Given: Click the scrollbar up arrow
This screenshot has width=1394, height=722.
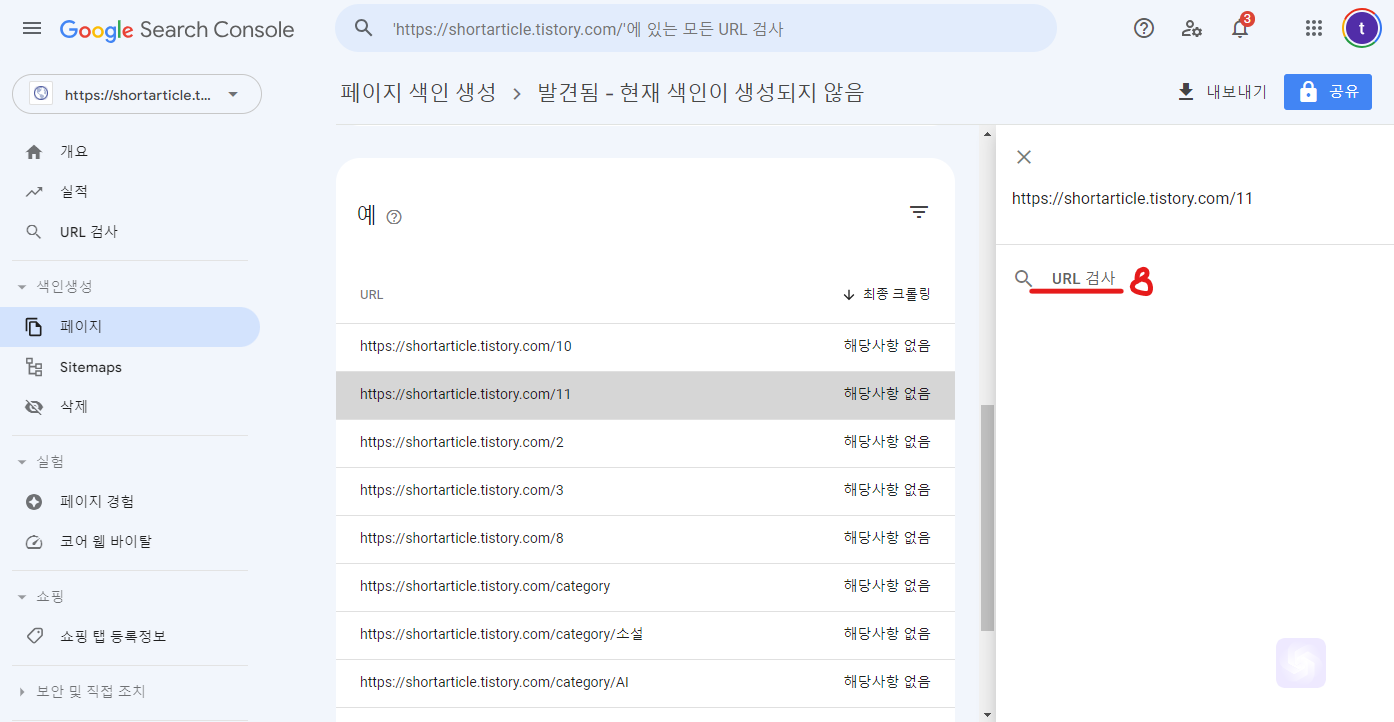Looking at the screenshot, I should coord(988,133).
